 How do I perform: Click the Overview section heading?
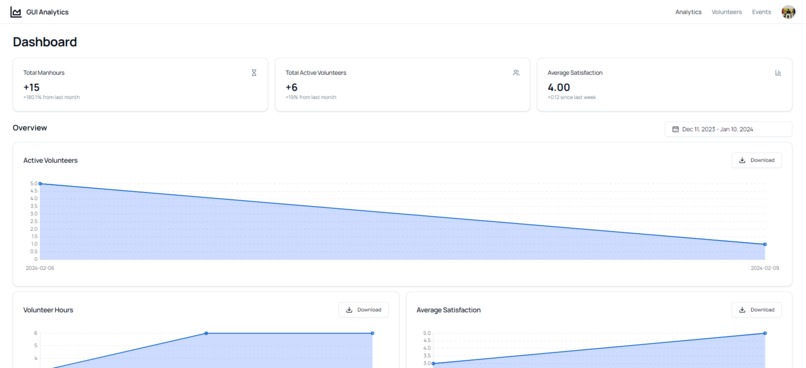pyautogui.click(x=30, y=128)
